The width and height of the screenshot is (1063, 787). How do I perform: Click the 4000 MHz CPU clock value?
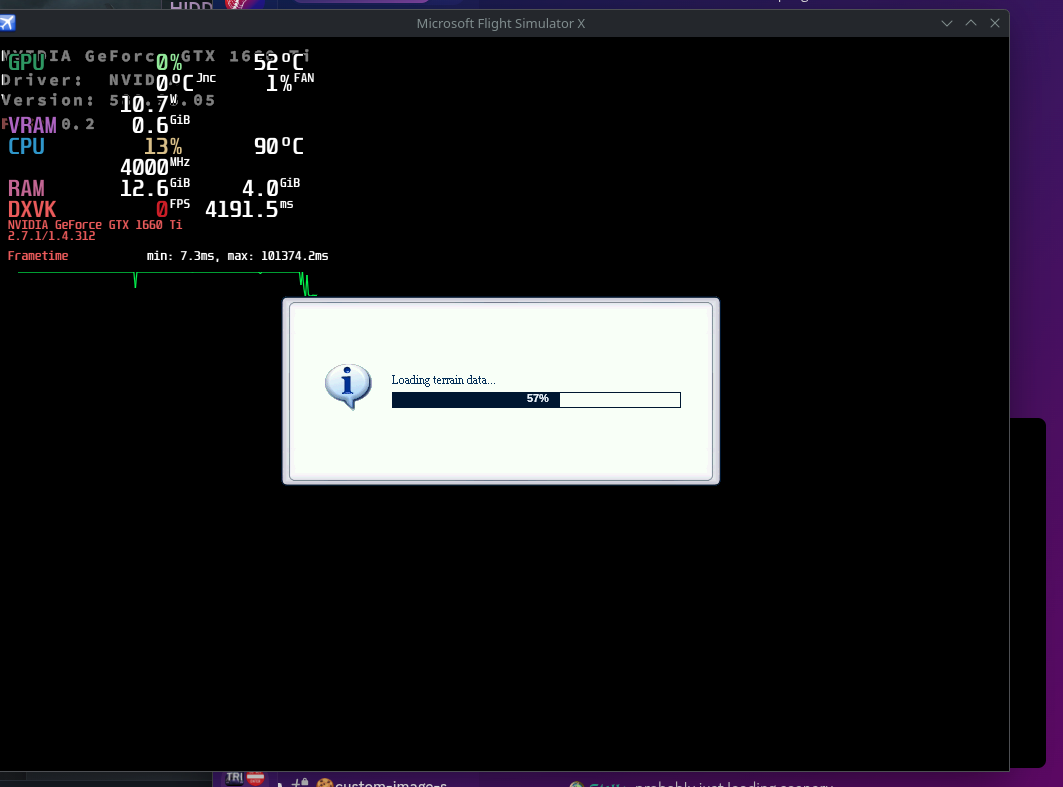[155, 167]
